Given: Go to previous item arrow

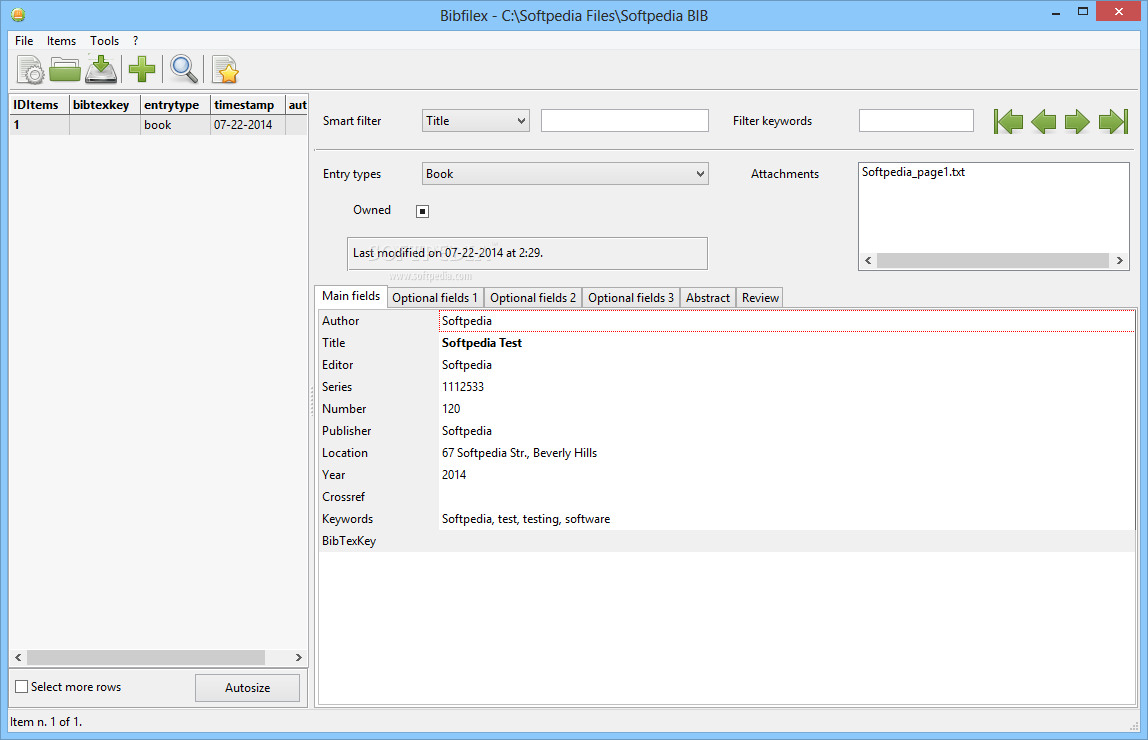Looking at the screenshot, I should pyautogui.click(x=1043, y=122).
